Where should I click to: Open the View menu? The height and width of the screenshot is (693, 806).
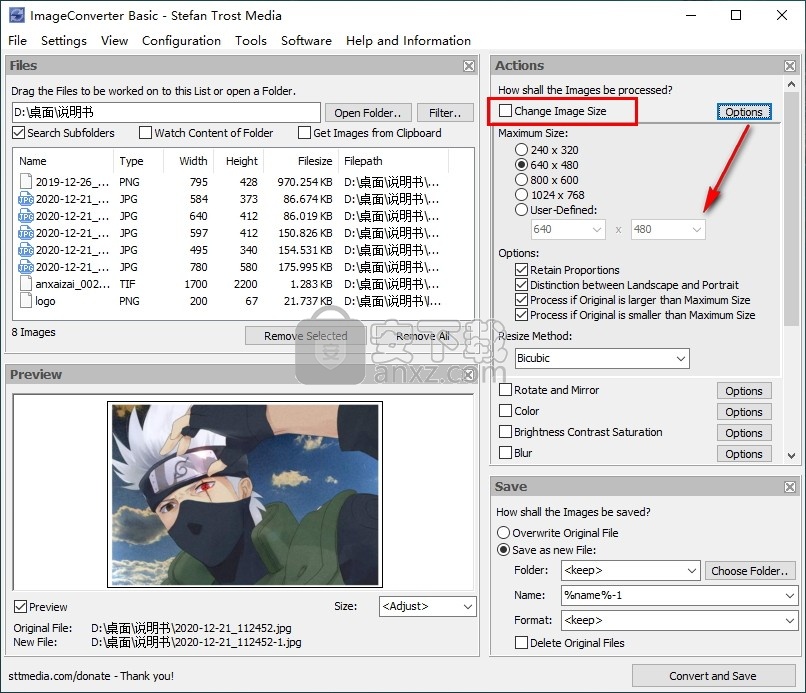pyautogui.click(x=114, y=41)
